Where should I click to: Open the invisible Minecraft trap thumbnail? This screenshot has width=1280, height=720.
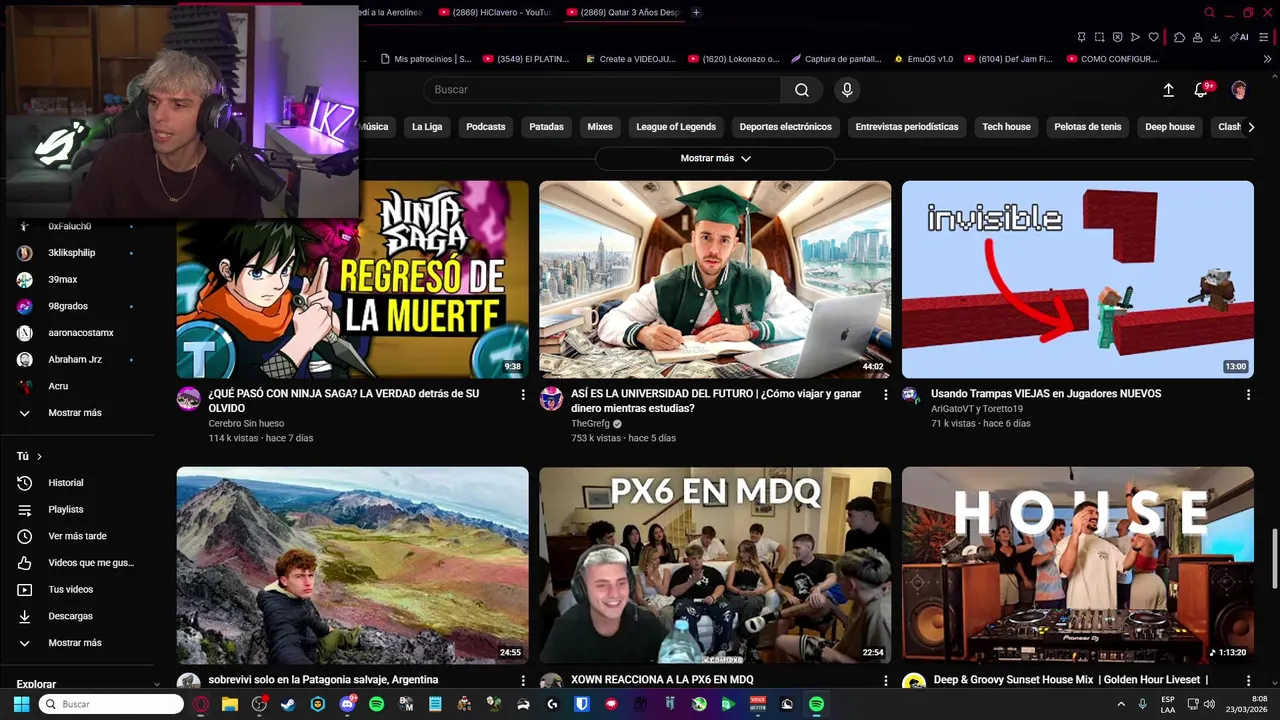1077,279
